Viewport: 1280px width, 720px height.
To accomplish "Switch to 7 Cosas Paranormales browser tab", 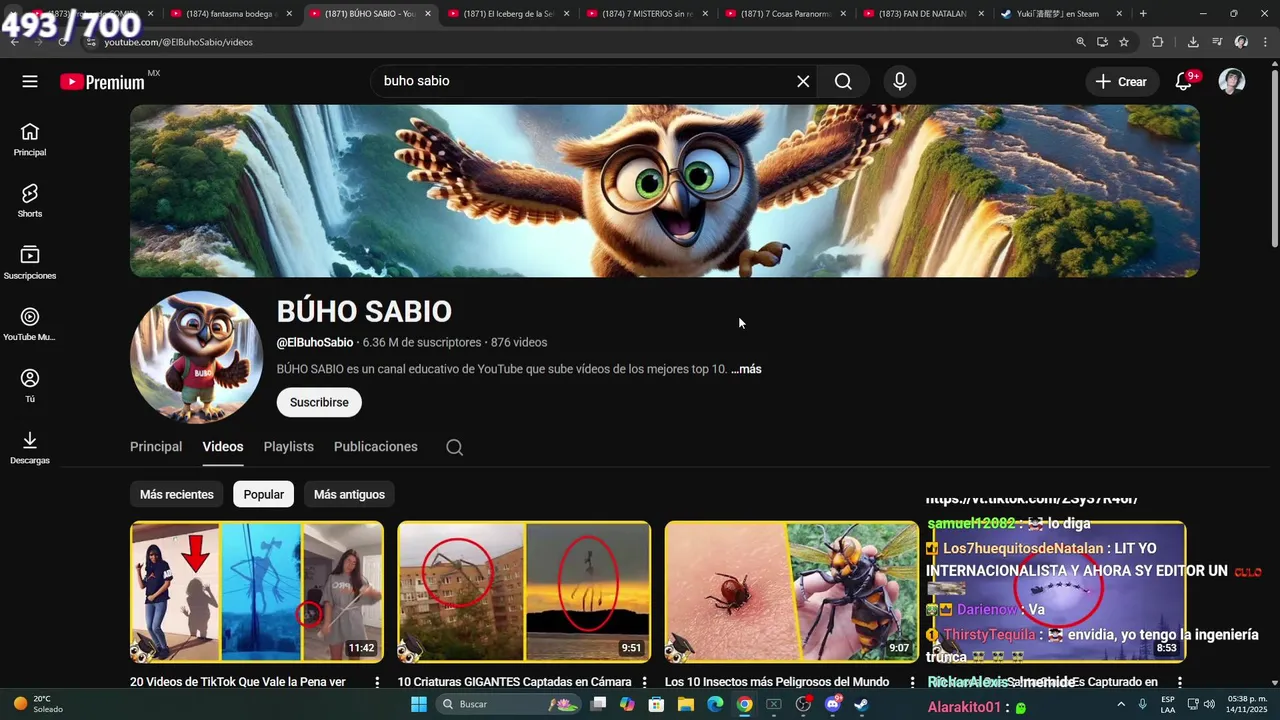I will [783, 14].
